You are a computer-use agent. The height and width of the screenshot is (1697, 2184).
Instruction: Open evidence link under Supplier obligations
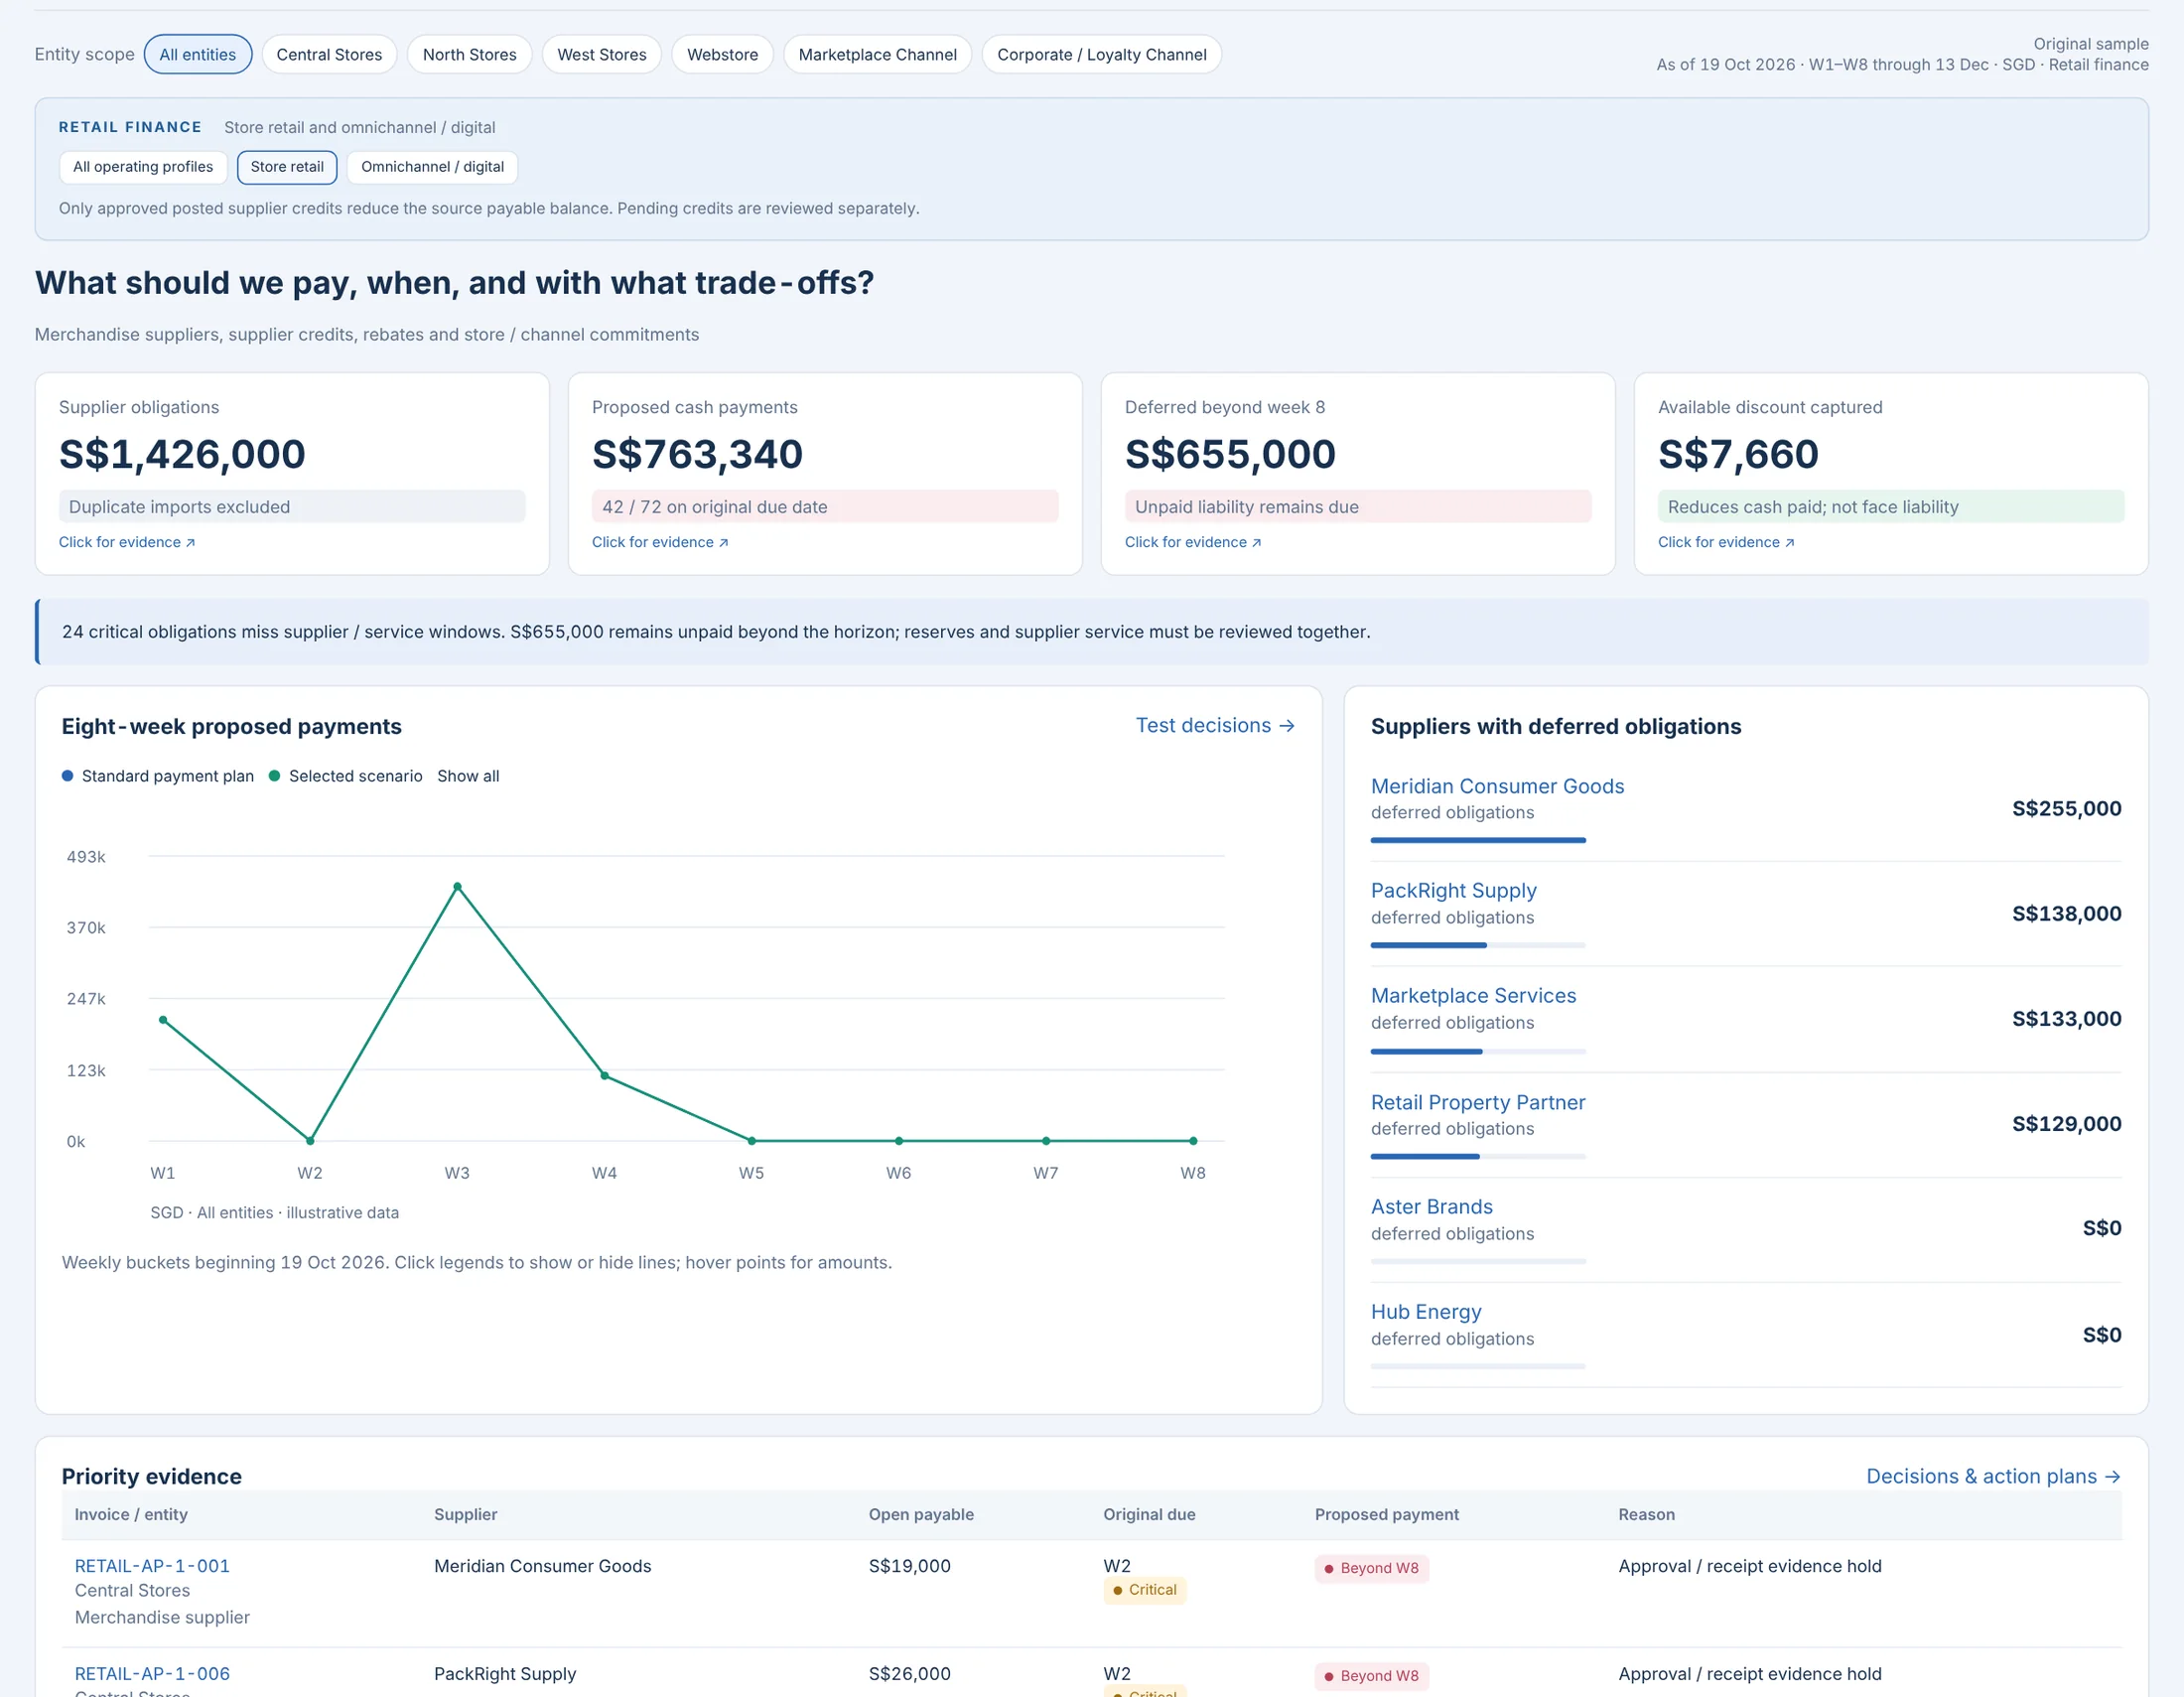pyautogui.click(x=127, y=542)
